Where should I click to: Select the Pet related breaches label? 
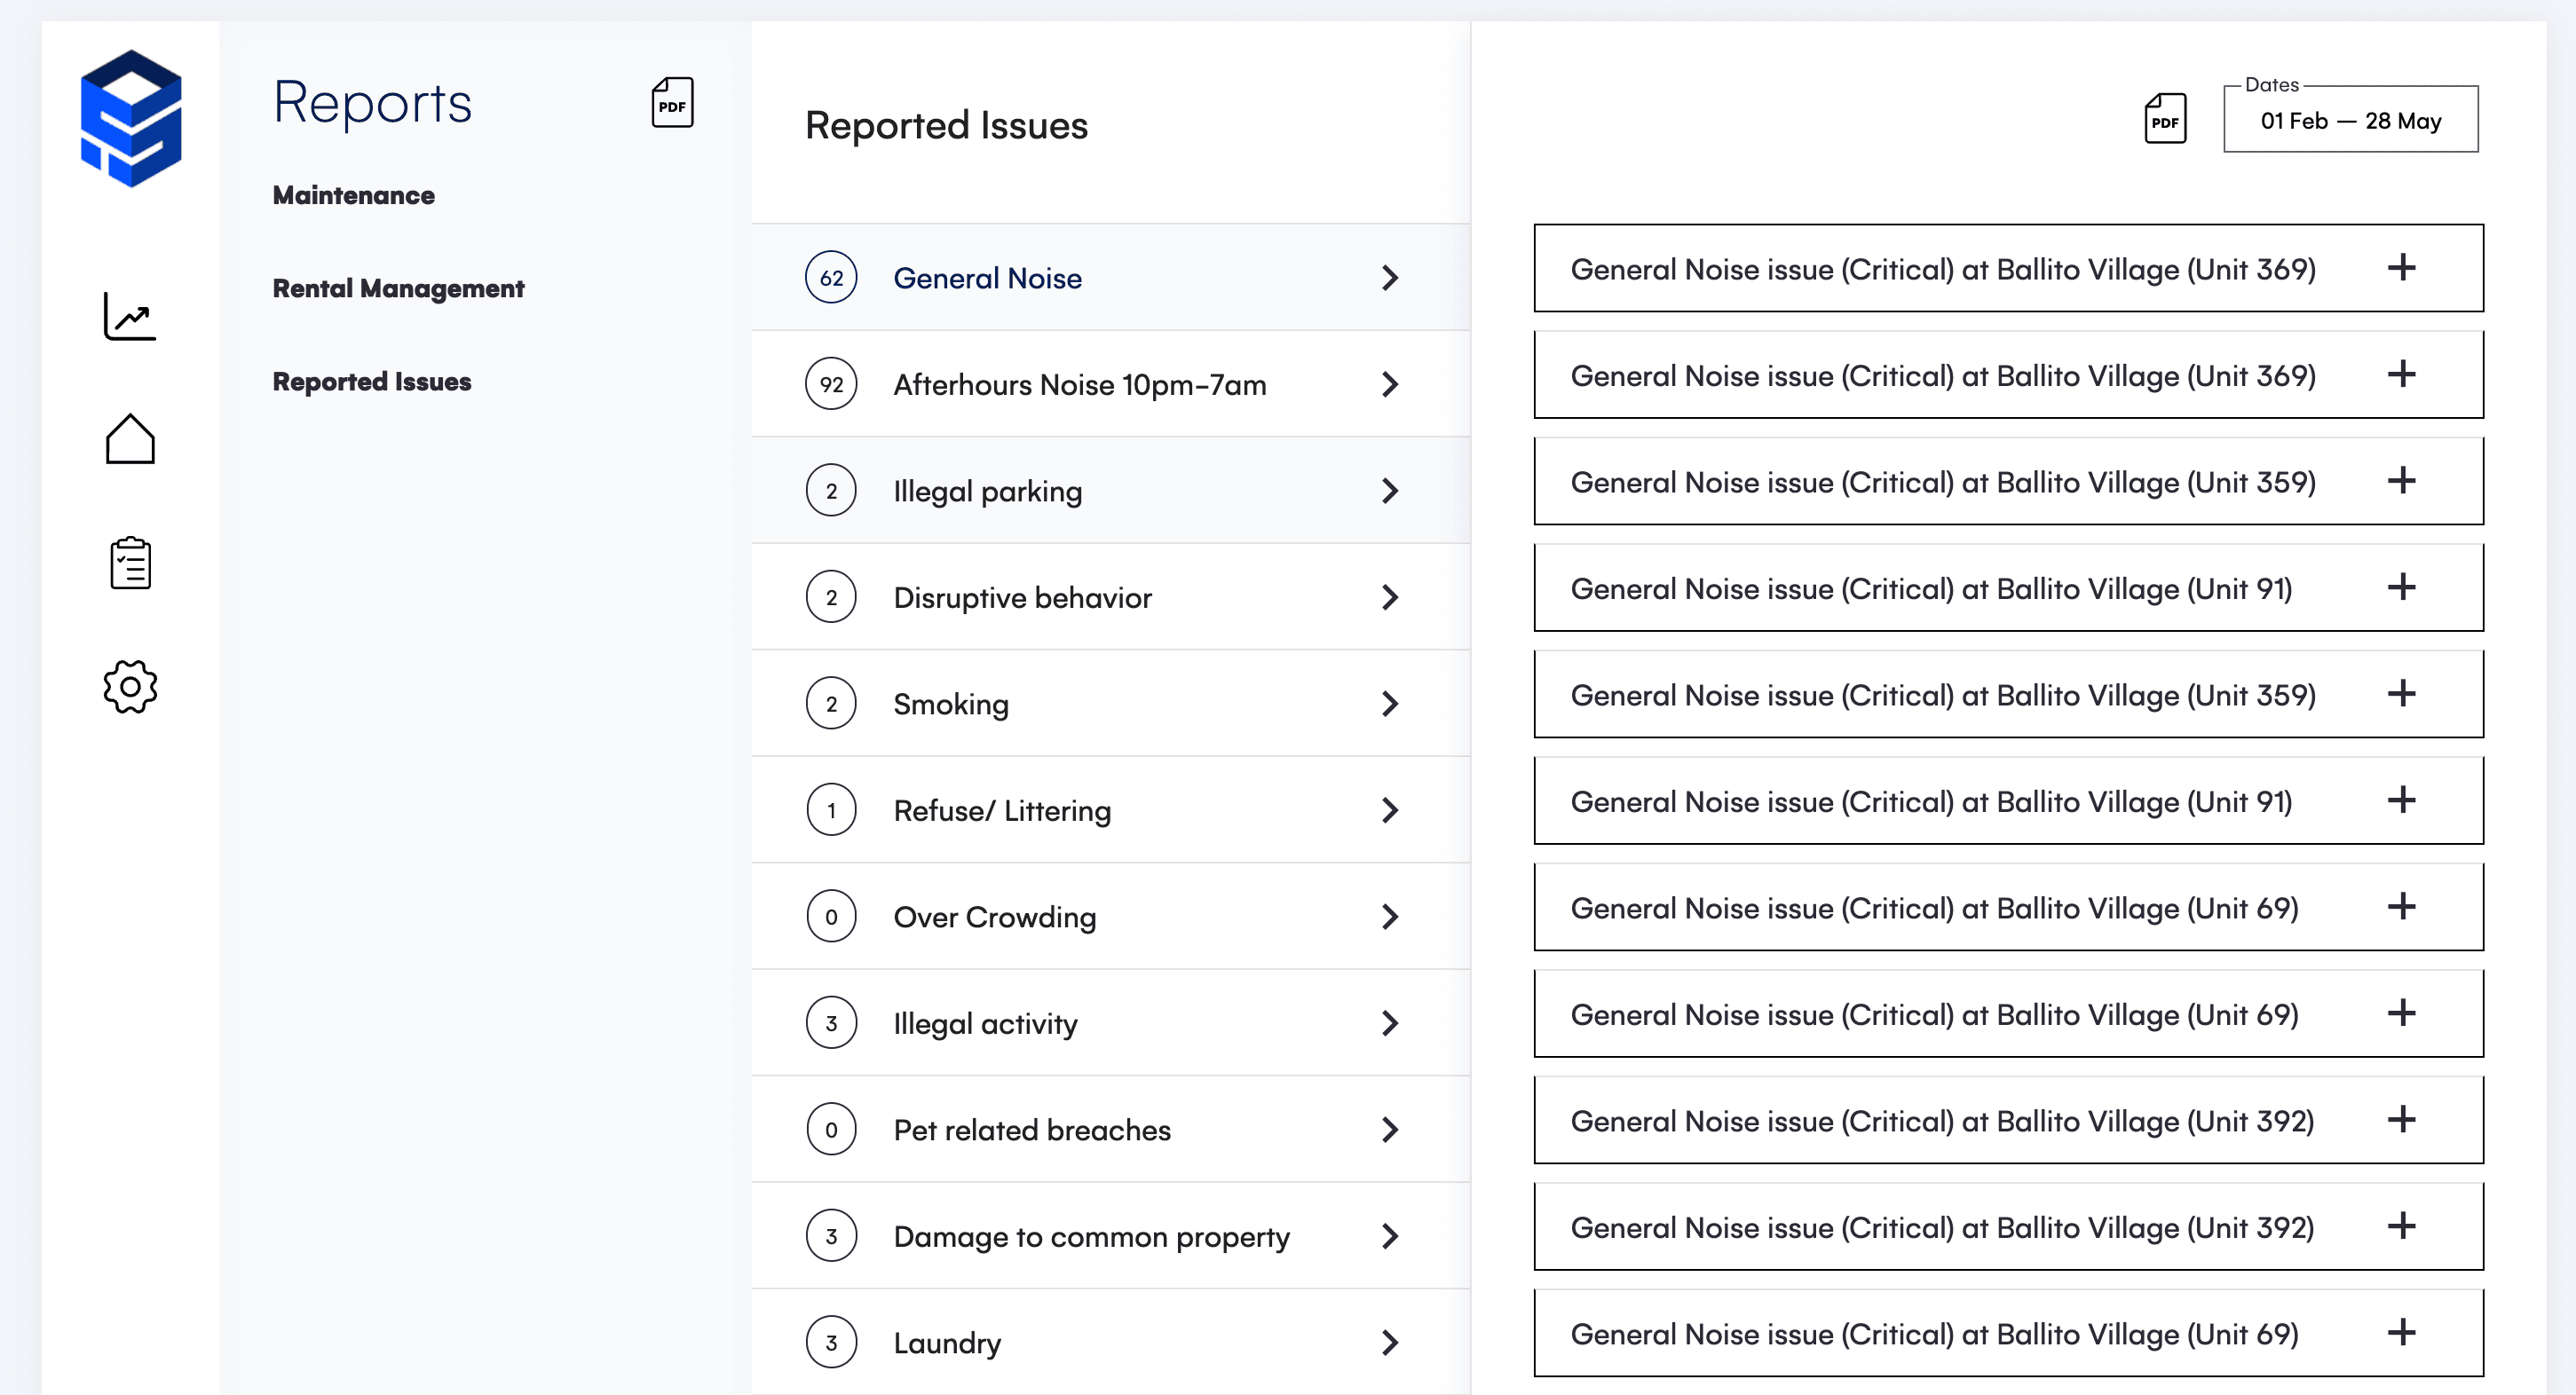tap(1032, 1130)
